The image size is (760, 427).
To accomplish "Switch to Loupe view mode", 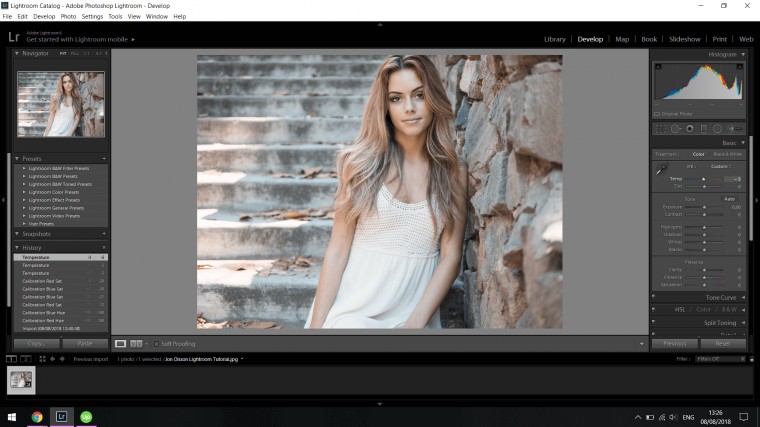I will 120,344.
